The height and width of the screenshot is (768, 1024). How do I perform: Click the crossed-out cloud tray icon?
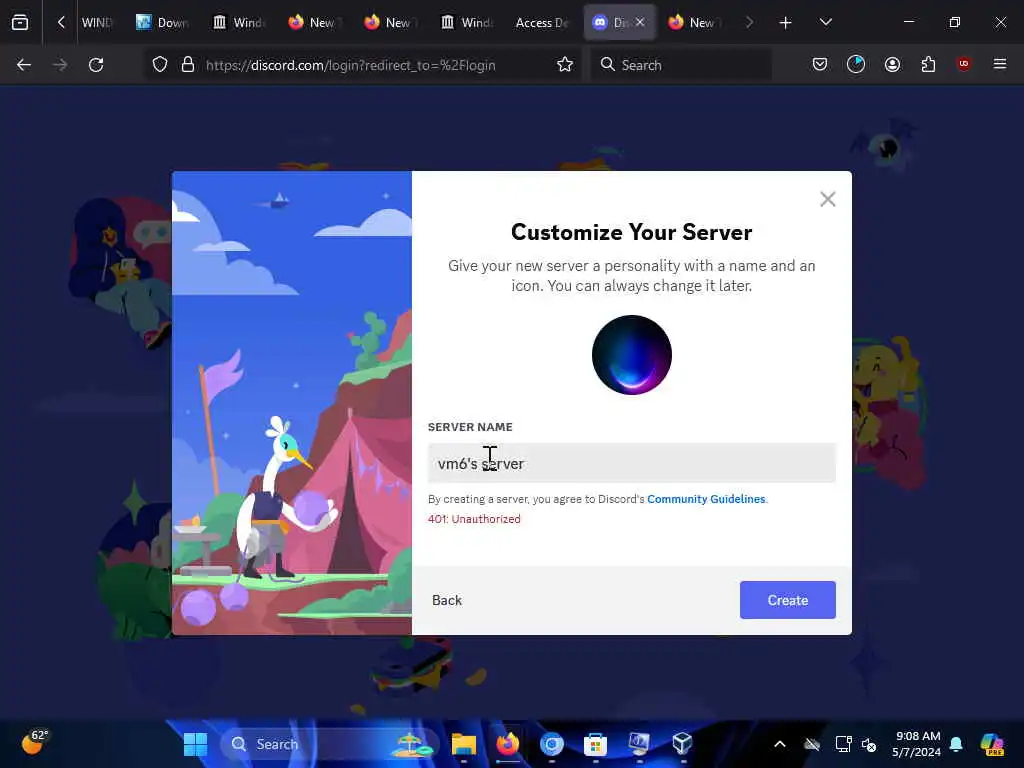[x=812, y=744]
